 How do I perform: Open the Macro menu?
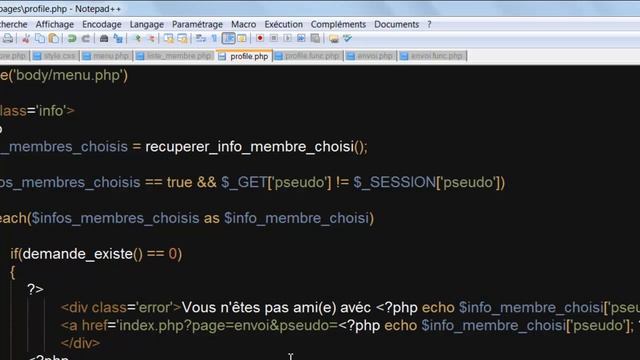coord(244,24)
